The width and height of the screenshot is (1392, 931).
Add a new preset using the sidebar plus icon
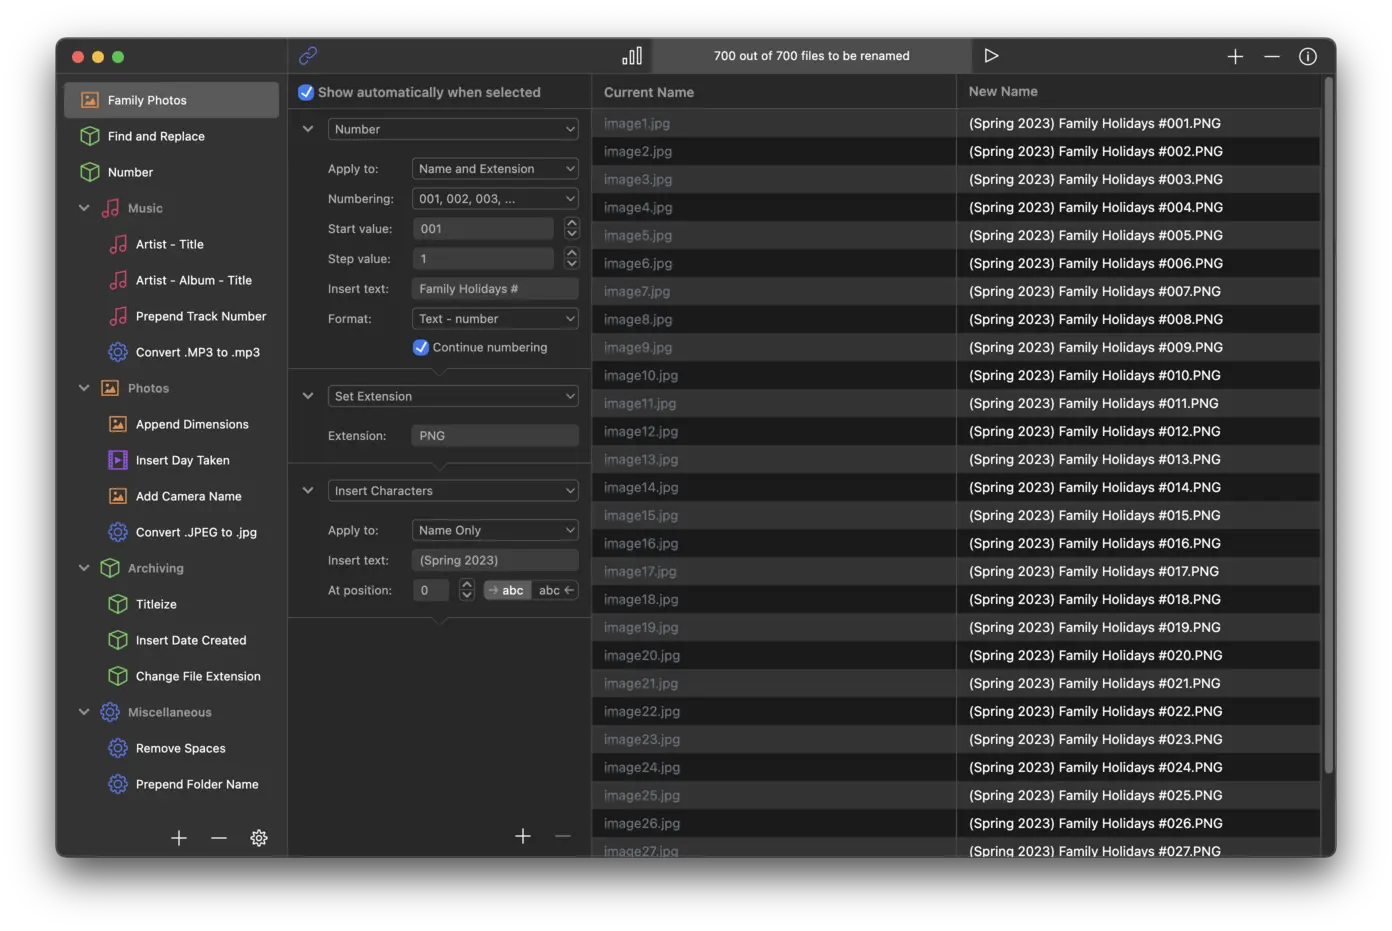(x=178, y=837)
